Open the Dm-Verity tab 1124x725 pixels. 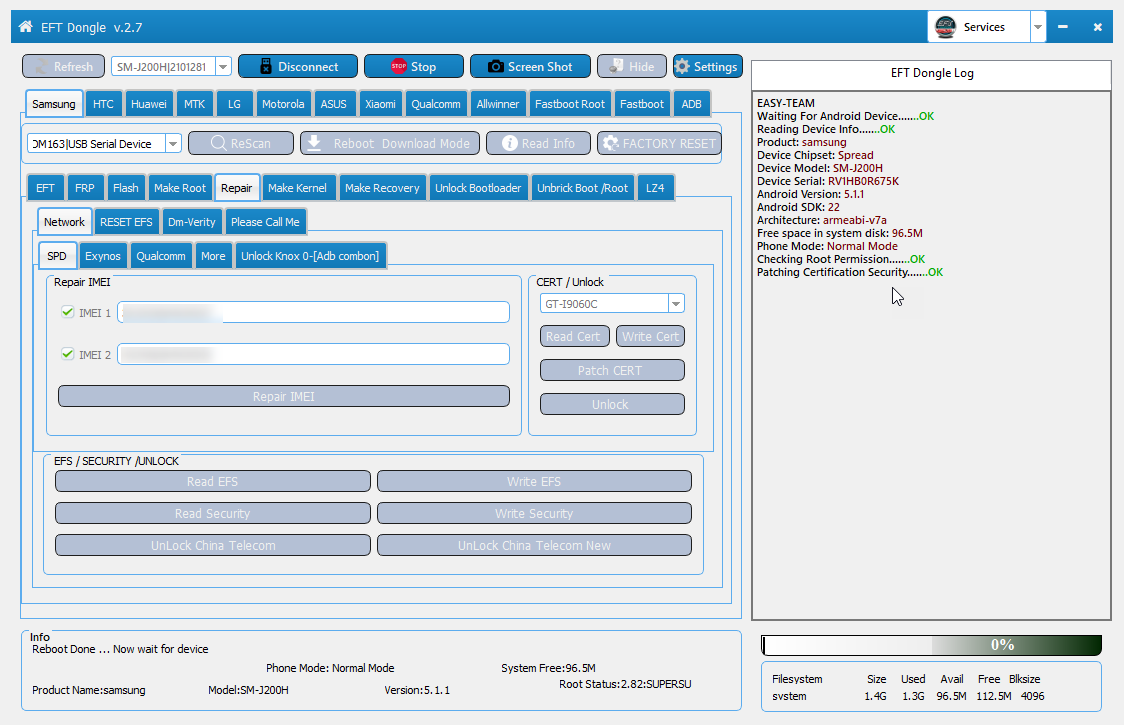click(191, 222)
